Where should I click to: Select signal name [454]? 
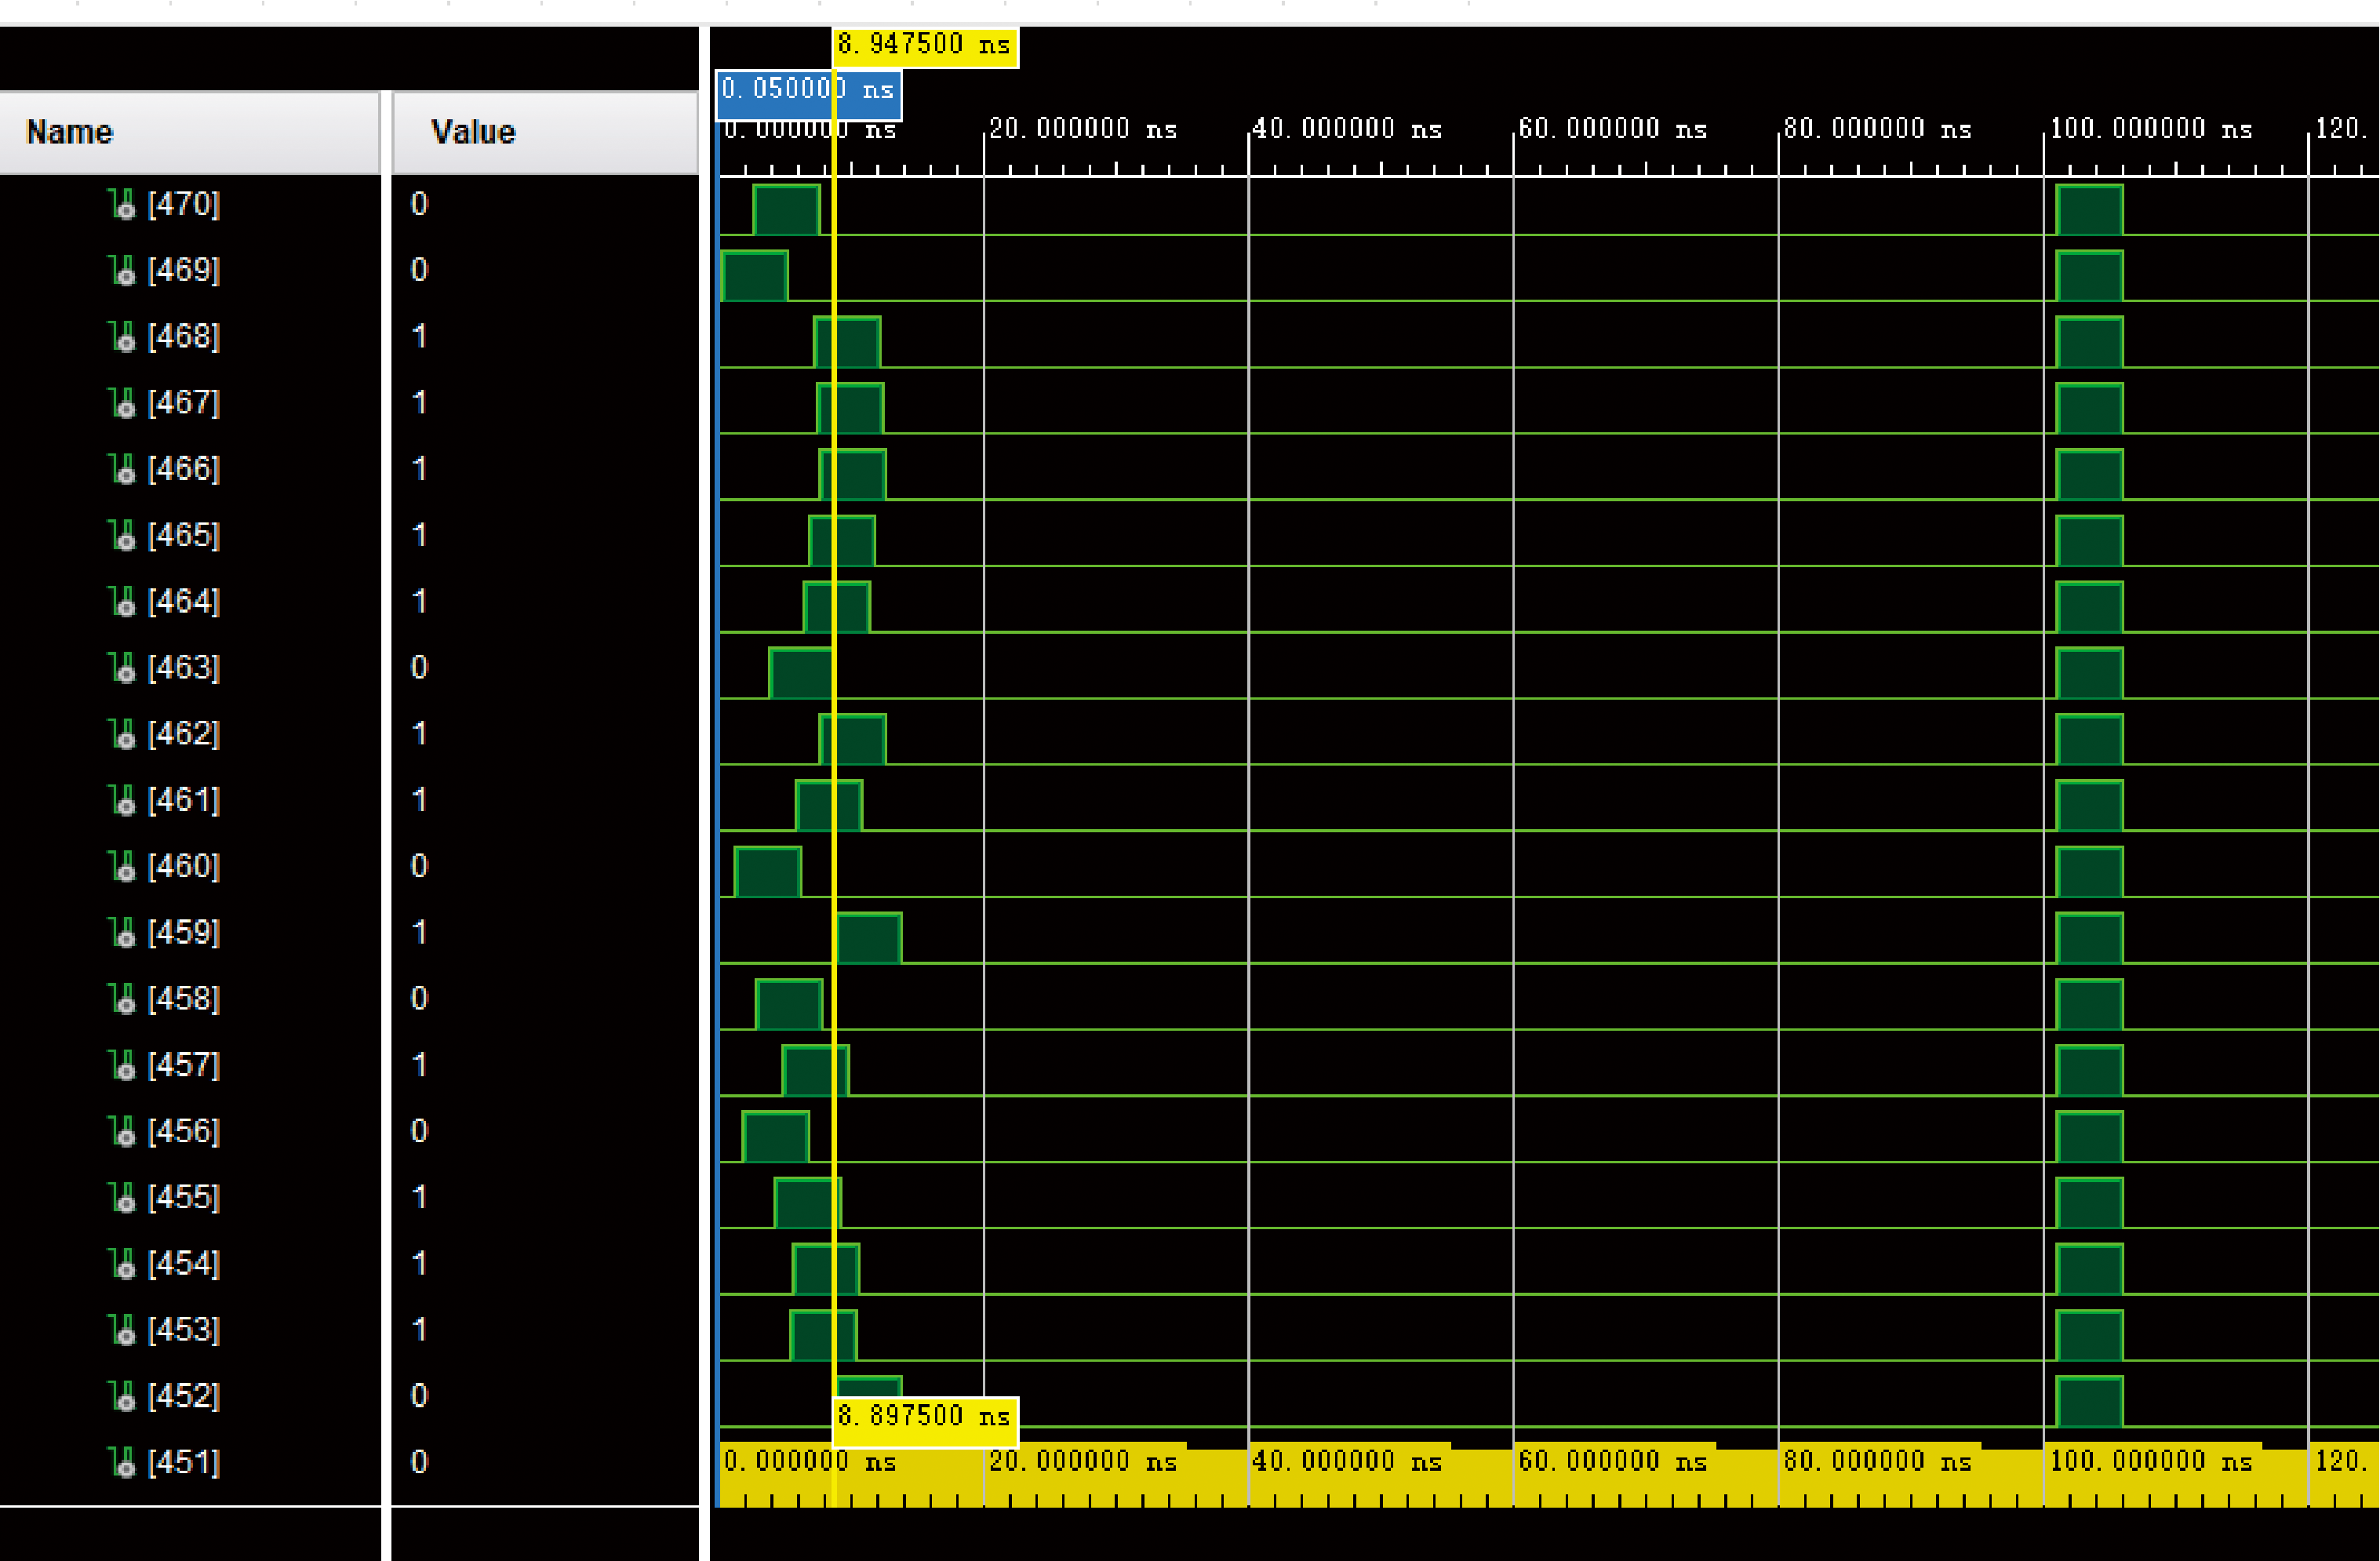coord(184,1263)
